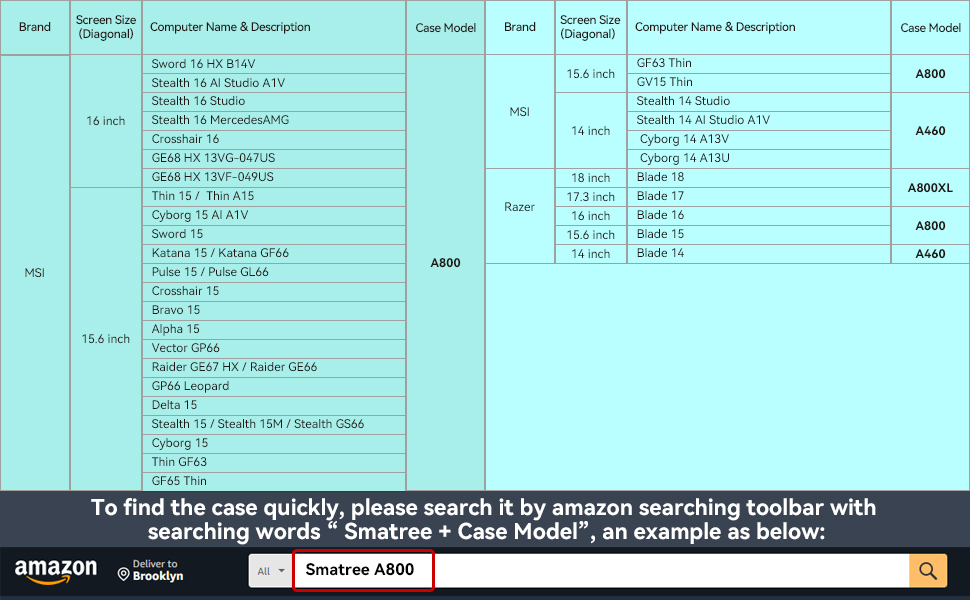Select the Pulse 15 / Pulse GL66 row

click(x=273, y=273)
